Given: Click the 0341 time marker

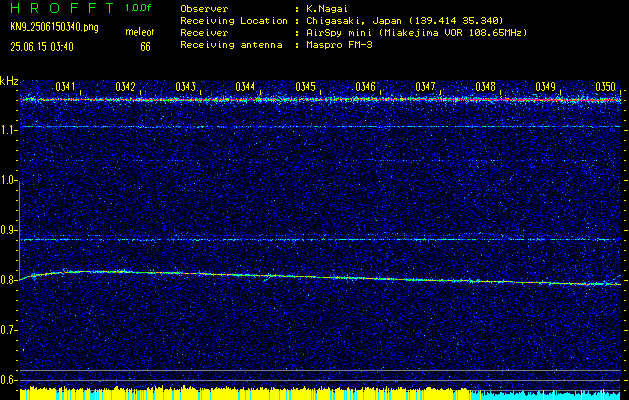Looking at the screenshot, I should click(65, 87).
